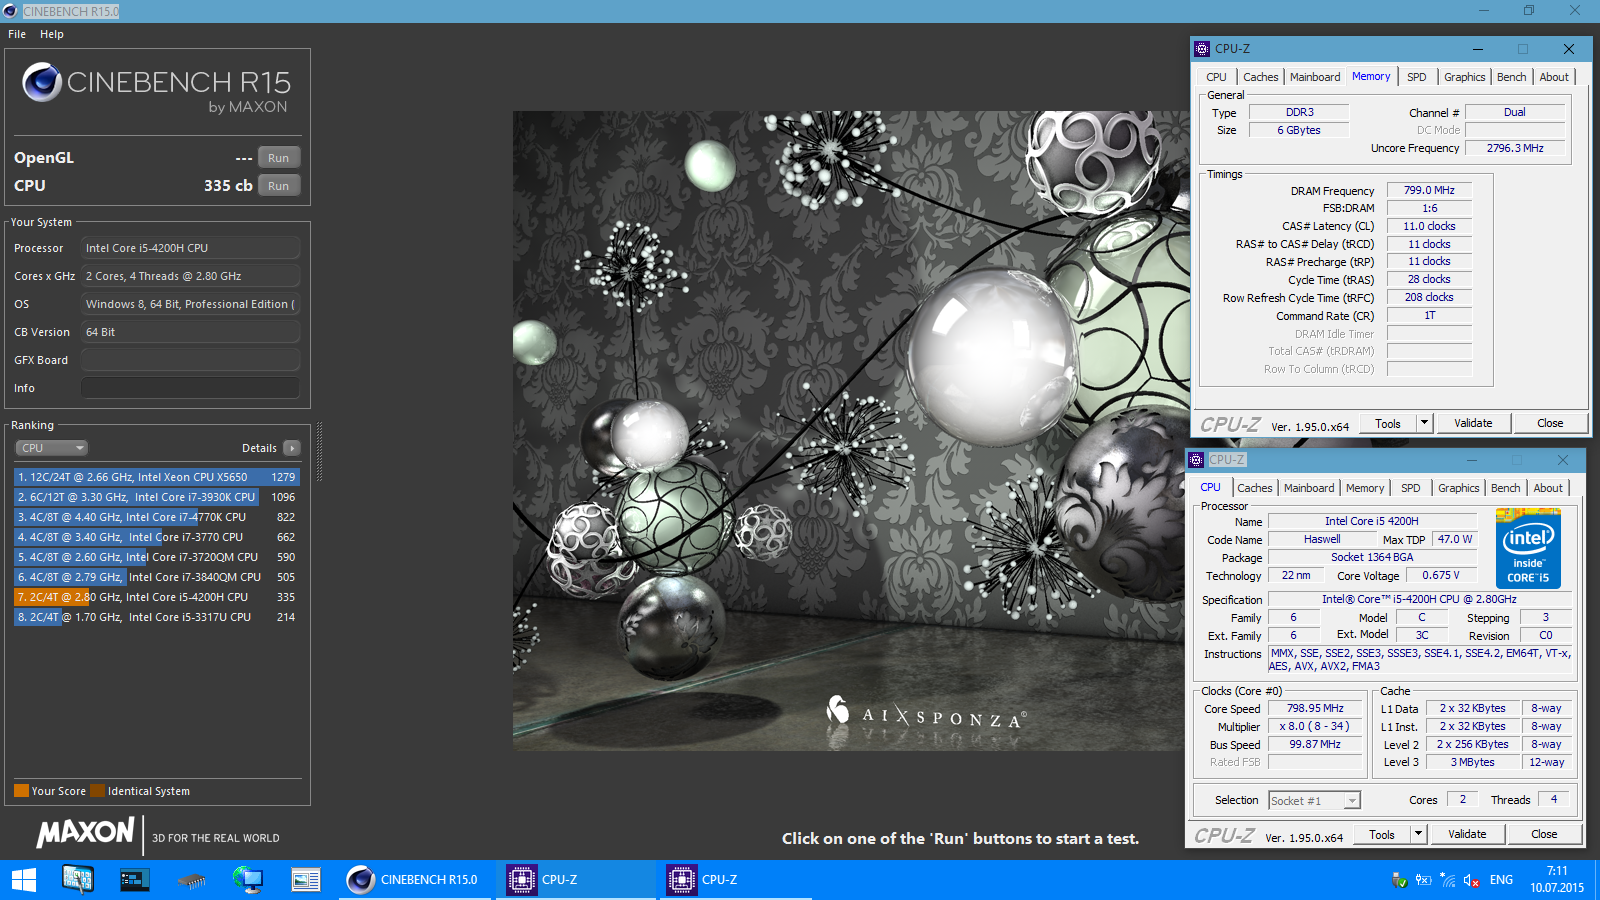
Task: Click the Intel inside Core i5 logo
Action: [x=1528, y=548]
